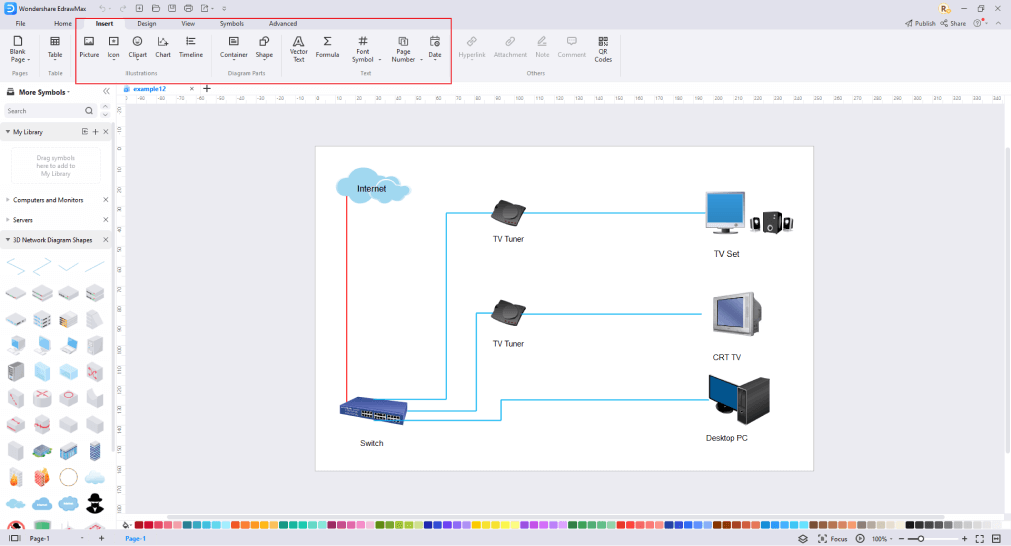Click the Undo arrow in title bar

tap(102, 8)
